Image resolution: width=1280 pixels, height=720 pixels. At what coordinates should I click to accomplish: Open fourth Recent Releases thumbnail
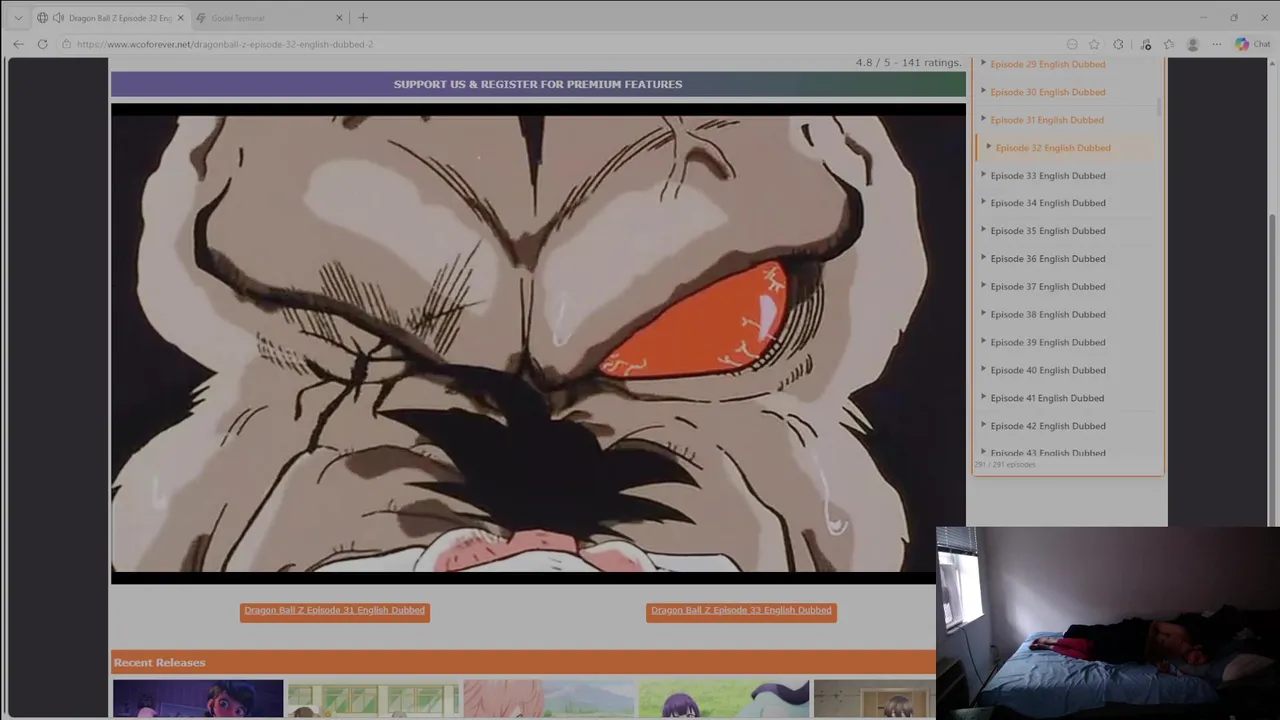[723, 699]
